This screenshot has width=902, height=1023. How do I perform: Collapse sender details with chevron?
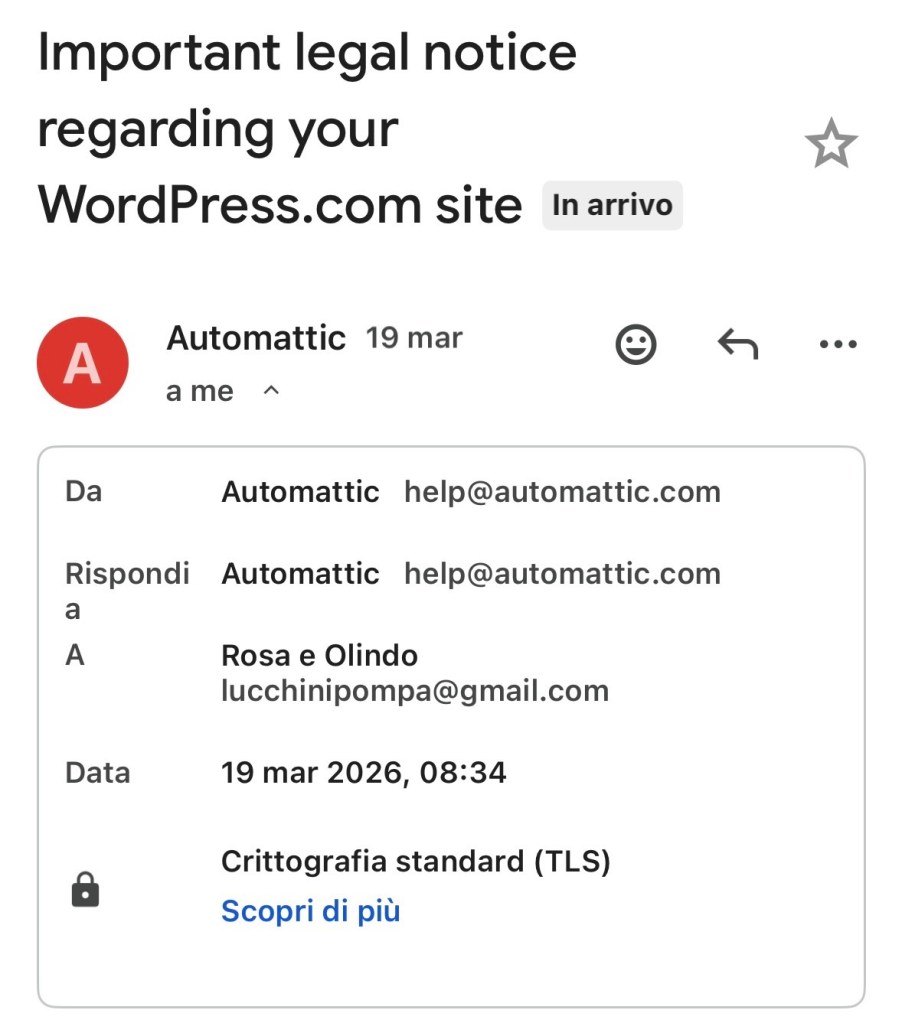270,392
